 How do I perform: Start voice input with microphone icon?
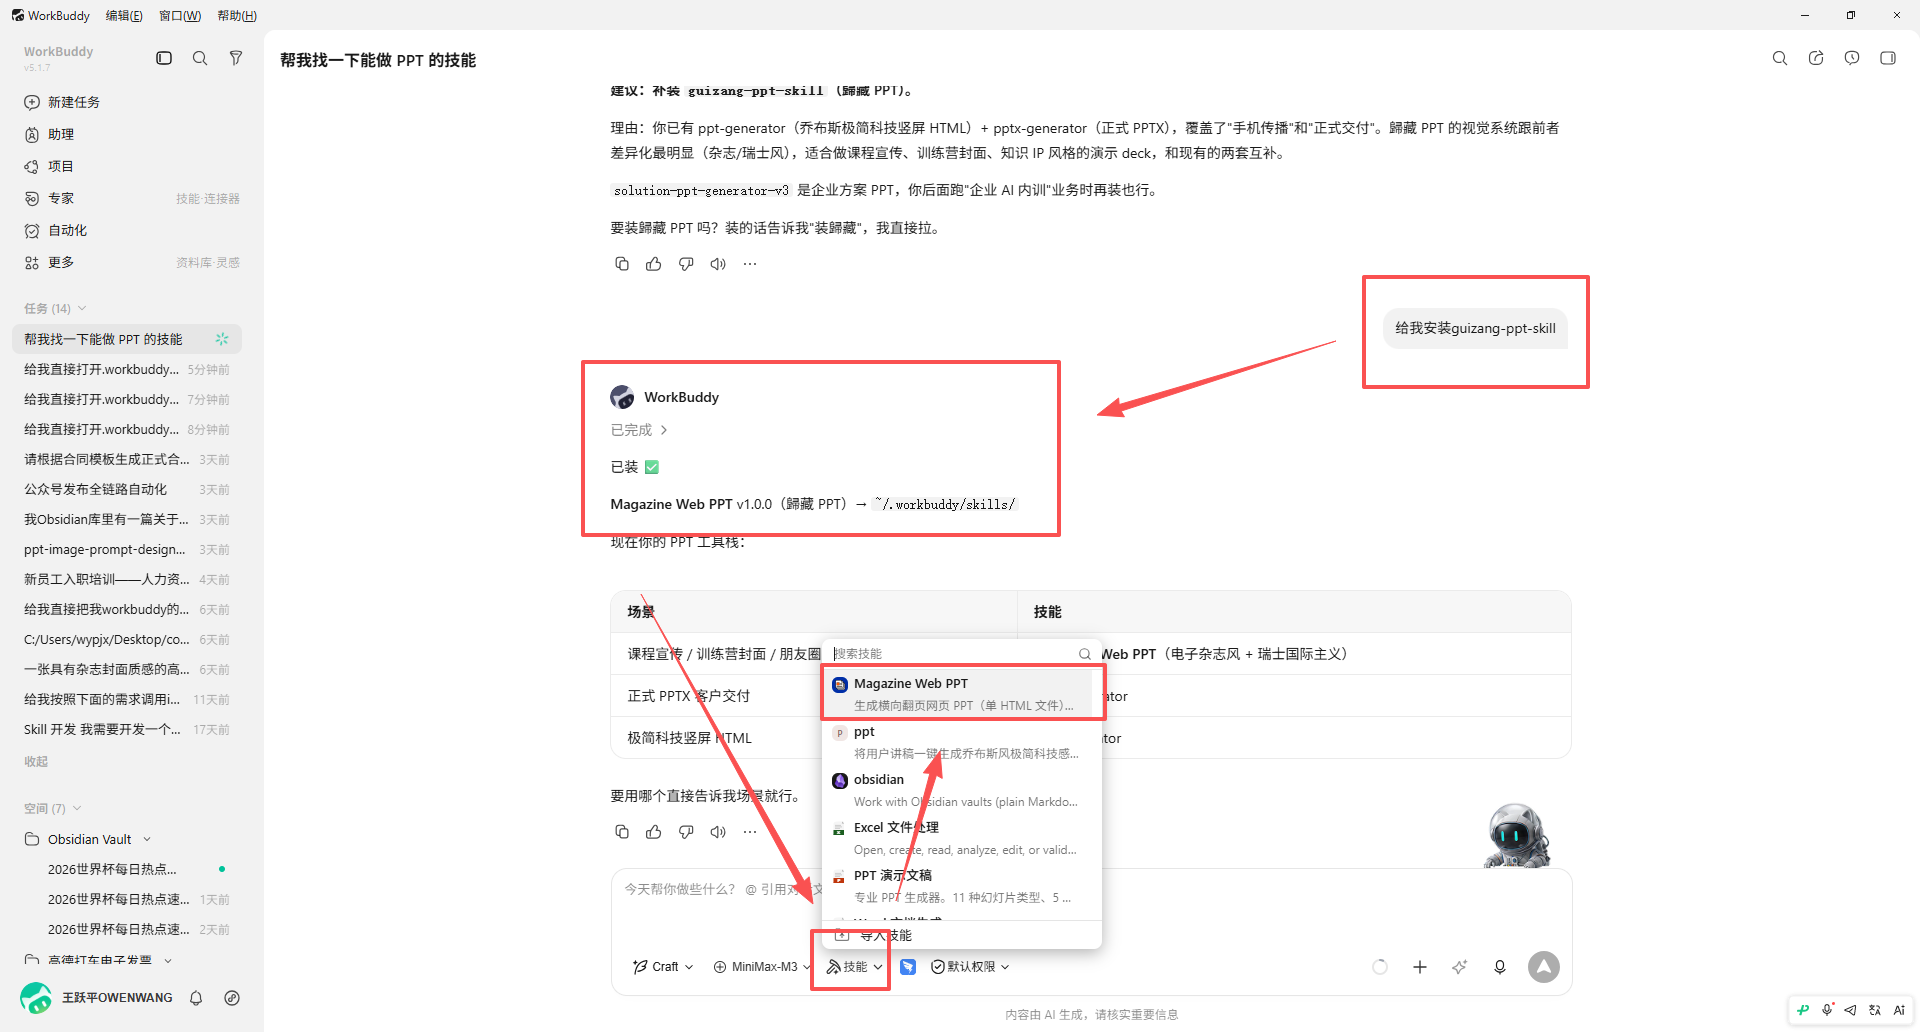pyautogui.click(x=1500, y=967)
